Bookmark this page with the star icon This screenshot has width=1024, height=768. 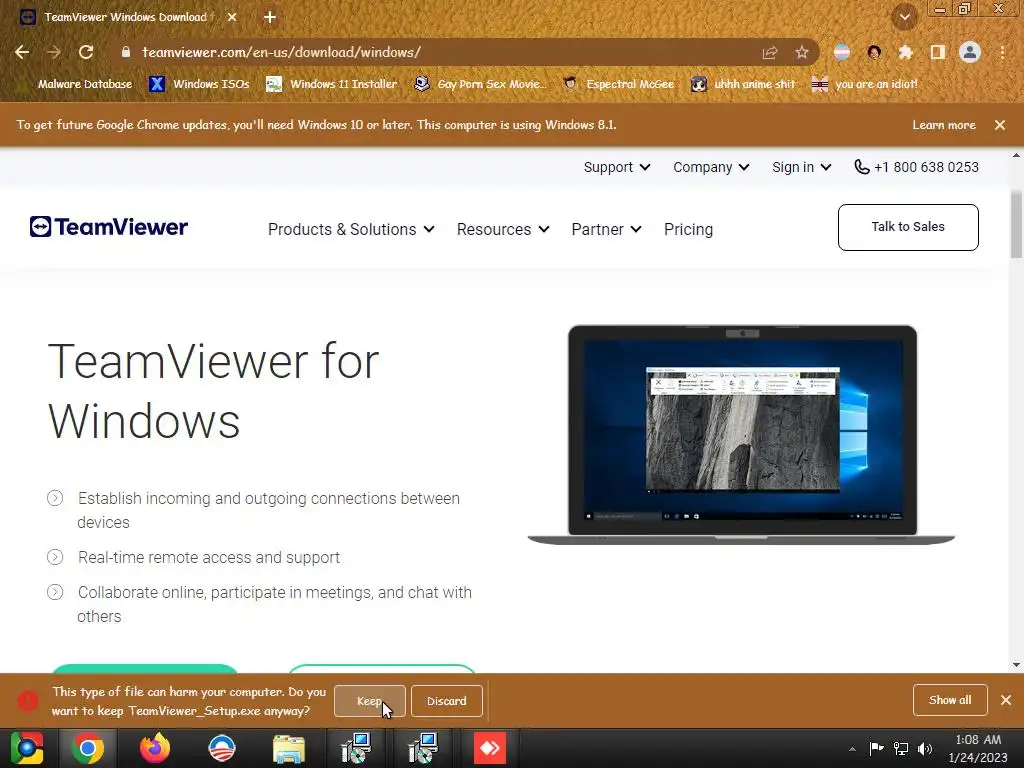[x=802, y=52]
